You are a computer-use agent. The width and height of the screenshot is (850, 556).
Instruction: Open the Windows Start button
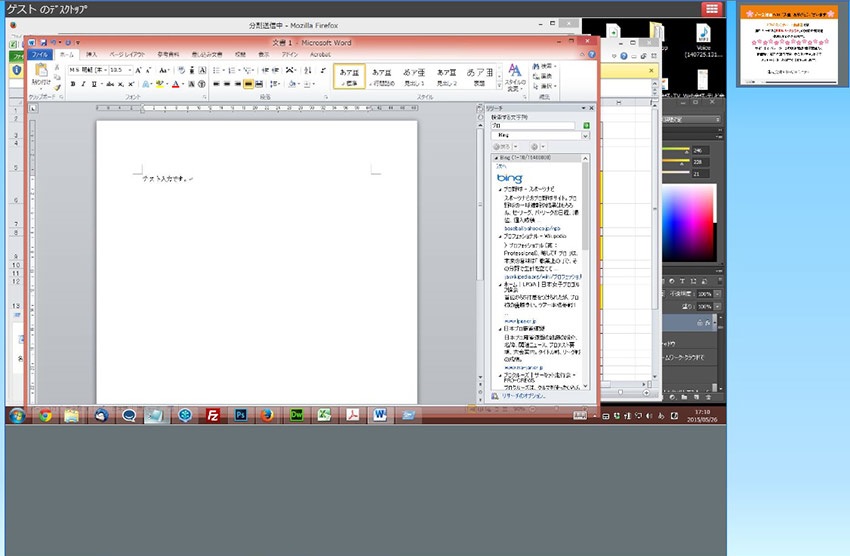[17, 416]
